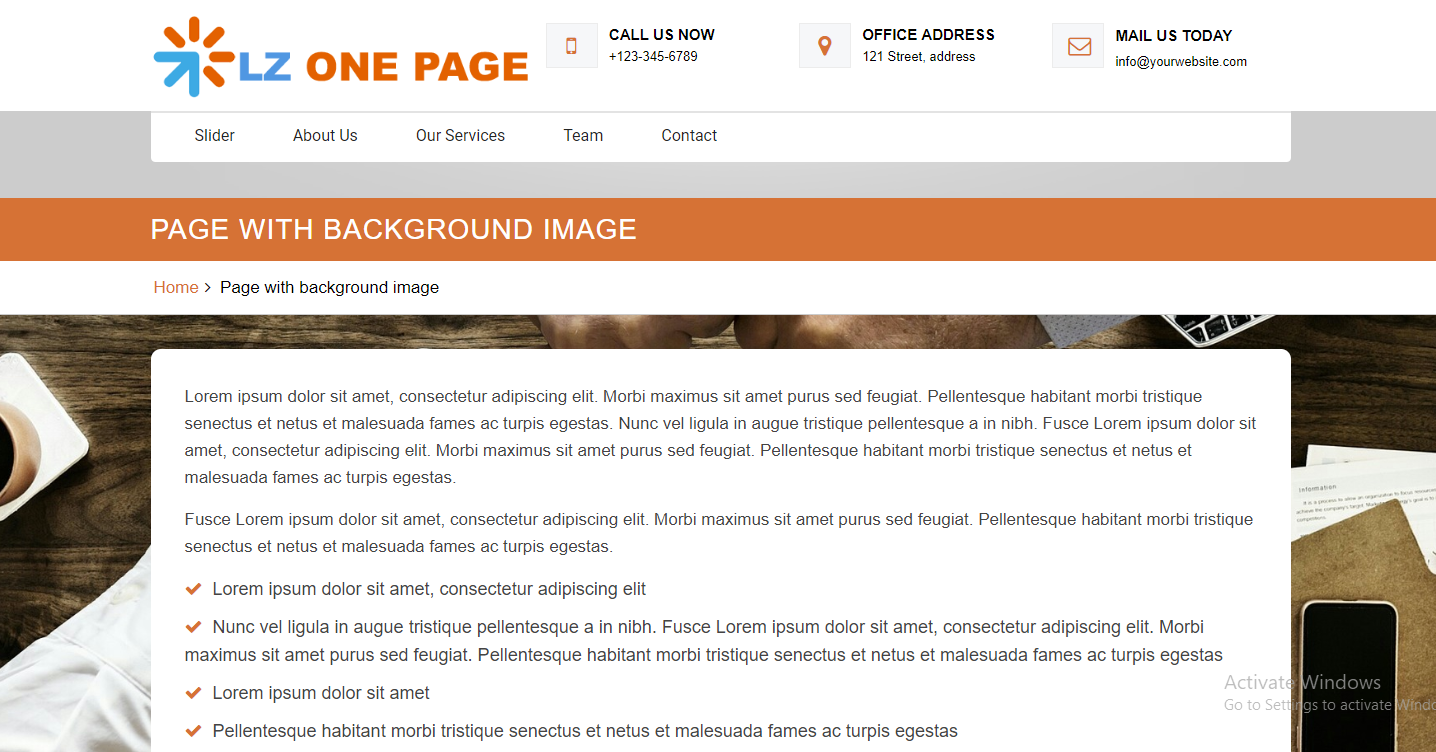Click the 'PAGE WITH BACKGROUND IMAGE' title banner
Screen dimensions: 1436x752
718,229
